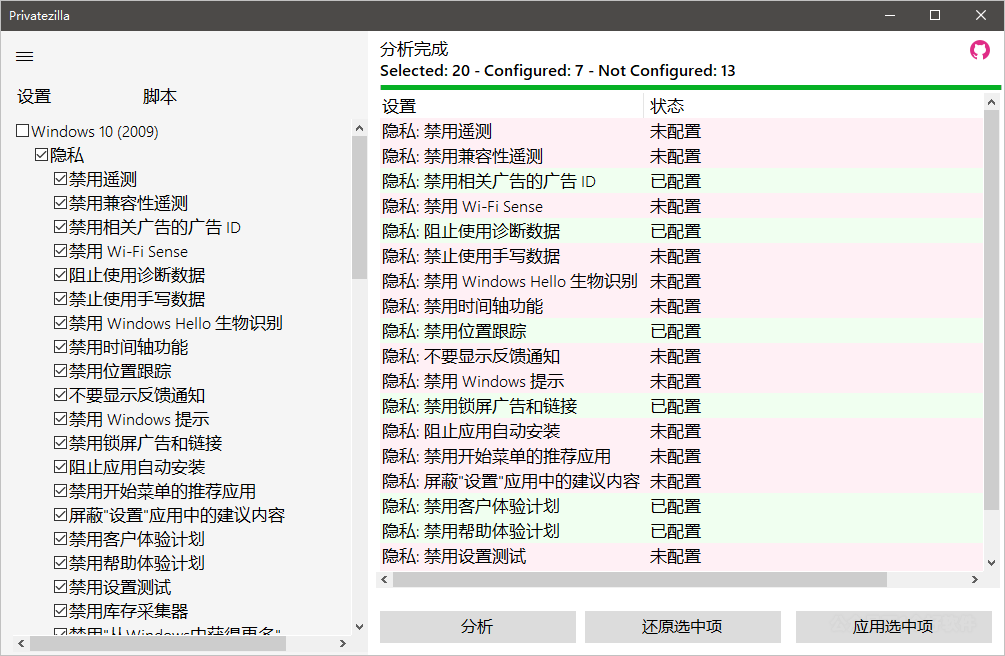The width and height of the screenshot is (1005, 656).
Task: Click the results list scroll-left arrow
Action: [x=384, y=579]
